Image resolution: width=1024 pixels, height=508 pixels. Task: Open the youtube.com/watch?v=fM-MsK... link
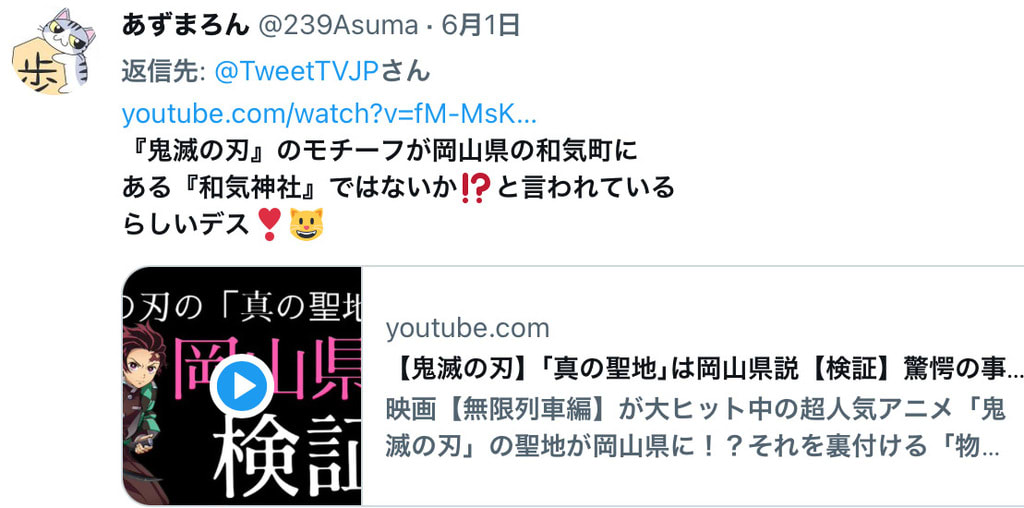[329, 115]
